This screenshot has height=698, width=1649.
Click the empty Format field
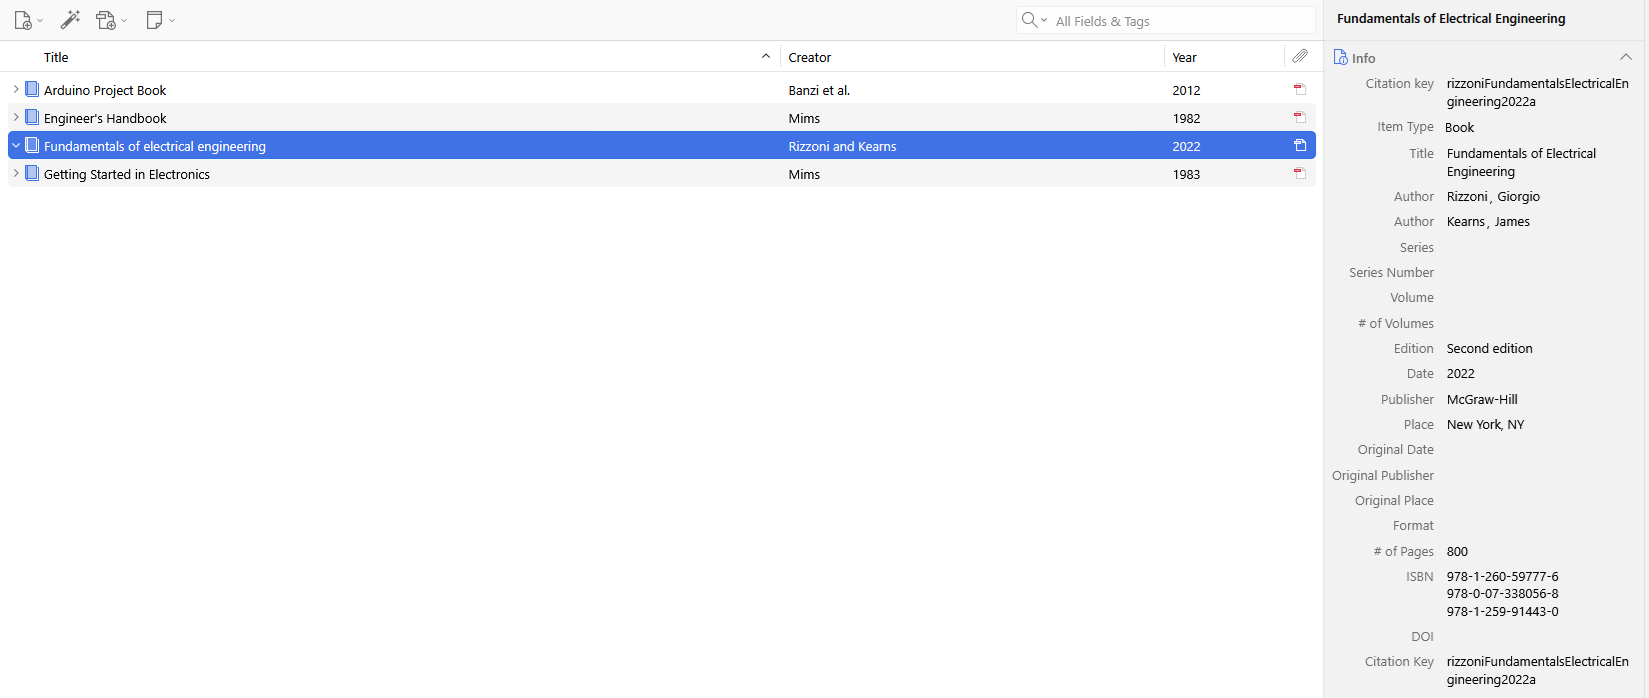1538,526
